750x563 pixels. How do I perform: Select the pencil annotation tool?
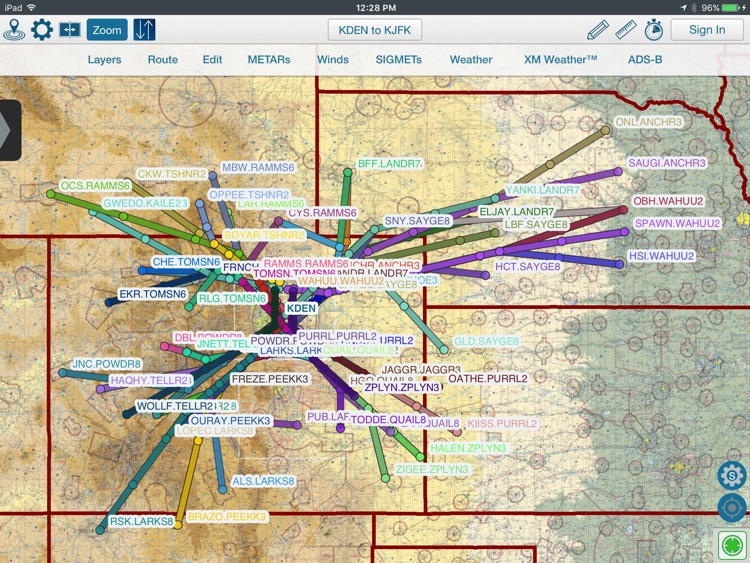click(x=597, y=30)
